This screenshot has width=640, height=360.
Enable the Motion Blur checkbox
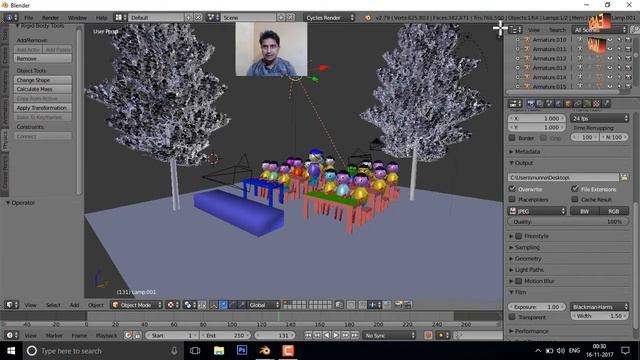pyautogui.click(x=519, y=281)
